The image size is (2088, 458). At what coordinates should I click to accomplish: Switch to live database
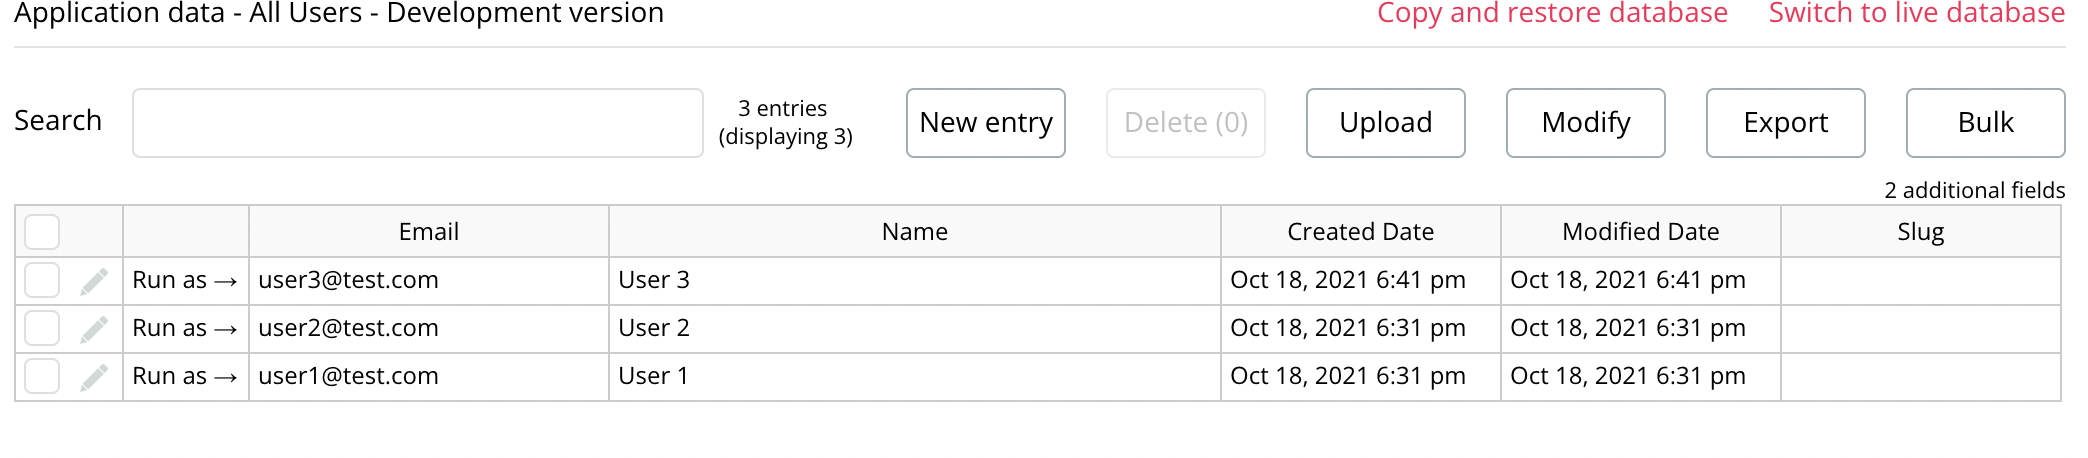click(1917, 13)
